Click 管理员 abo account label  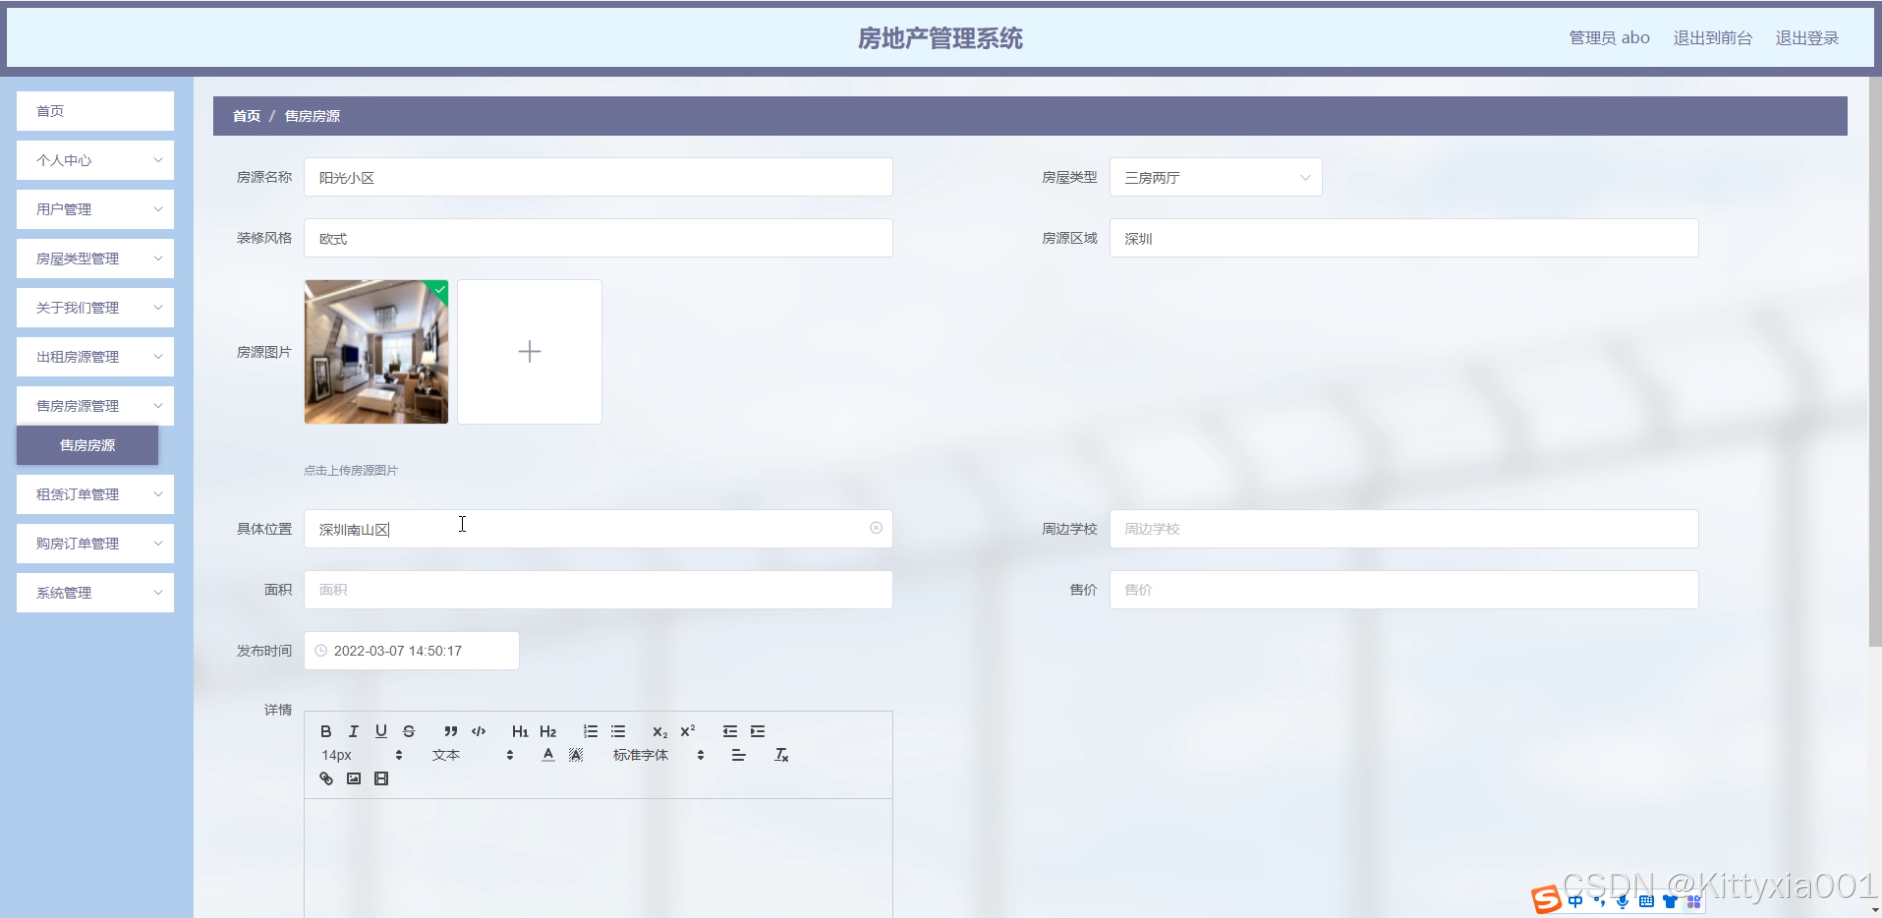1609,38
